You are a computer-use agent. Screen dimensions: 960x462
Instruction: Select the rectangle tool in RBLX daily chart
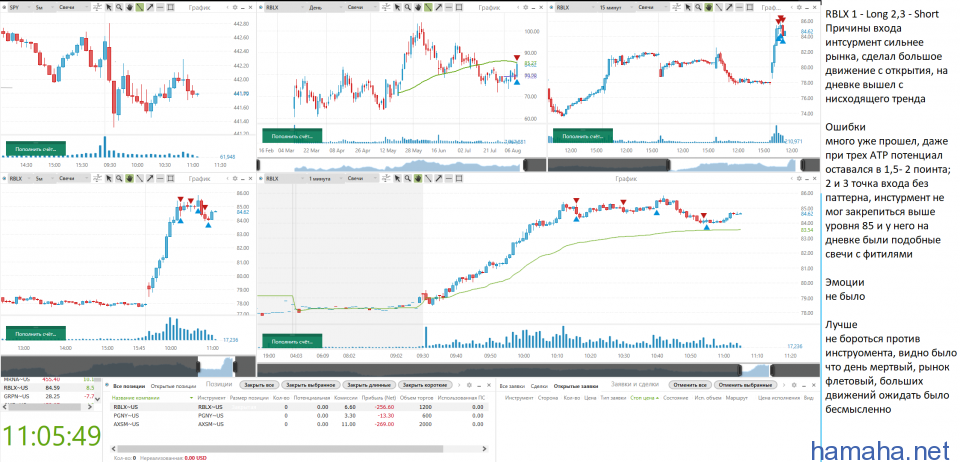(460, 7)
